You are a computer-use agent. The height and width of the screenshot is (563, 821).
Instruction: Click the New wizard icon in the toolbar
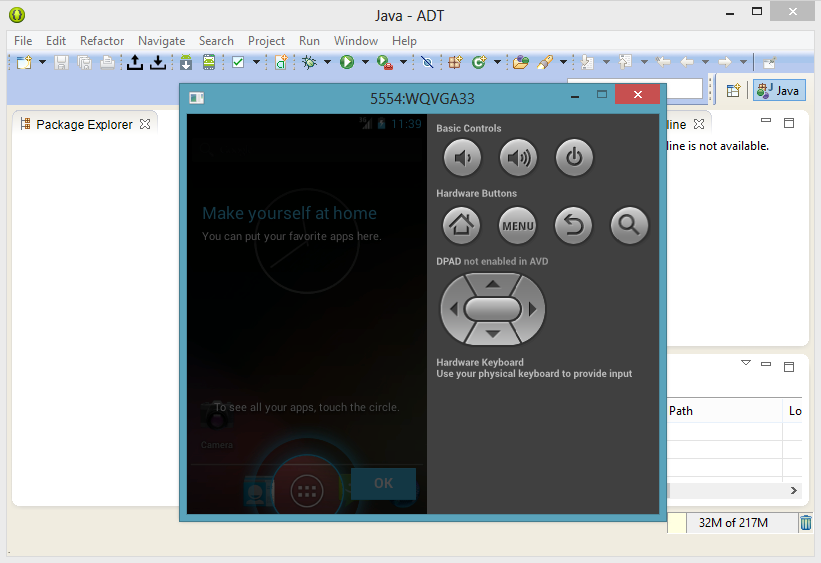[x=24, y=62]
